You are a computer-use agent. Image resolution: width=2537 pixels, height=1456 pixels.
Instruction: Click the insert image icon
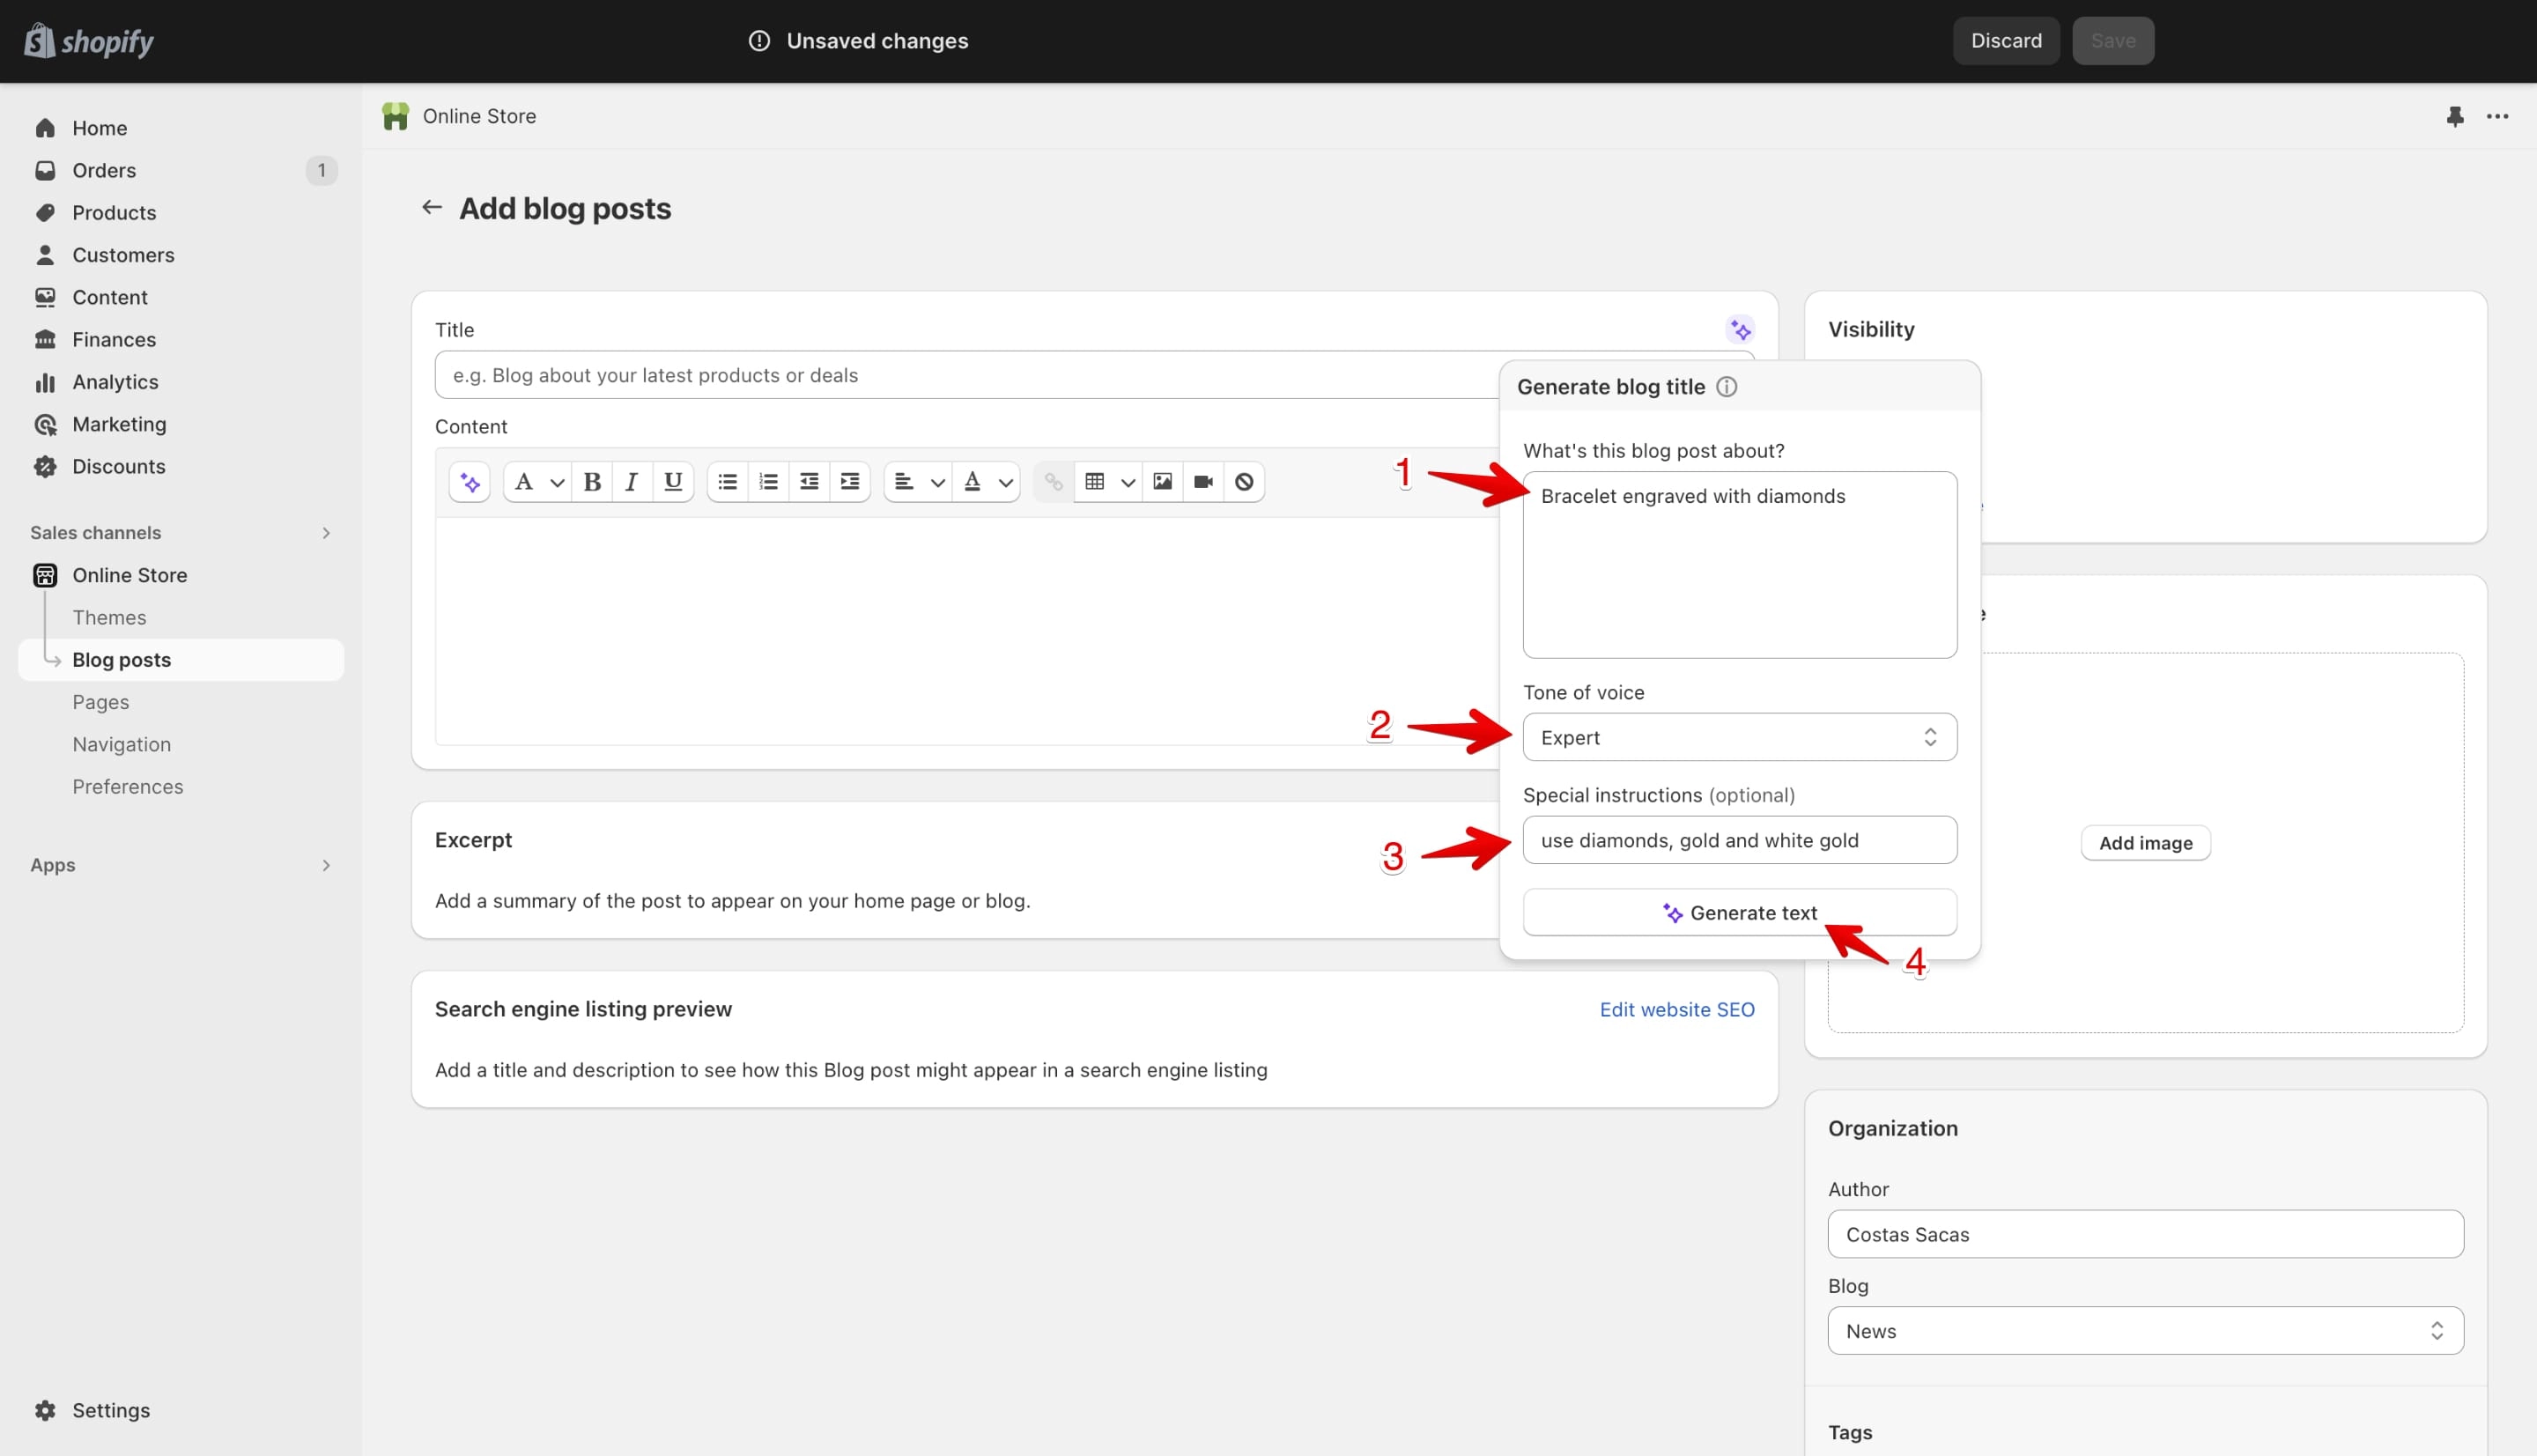point(1162,482)
